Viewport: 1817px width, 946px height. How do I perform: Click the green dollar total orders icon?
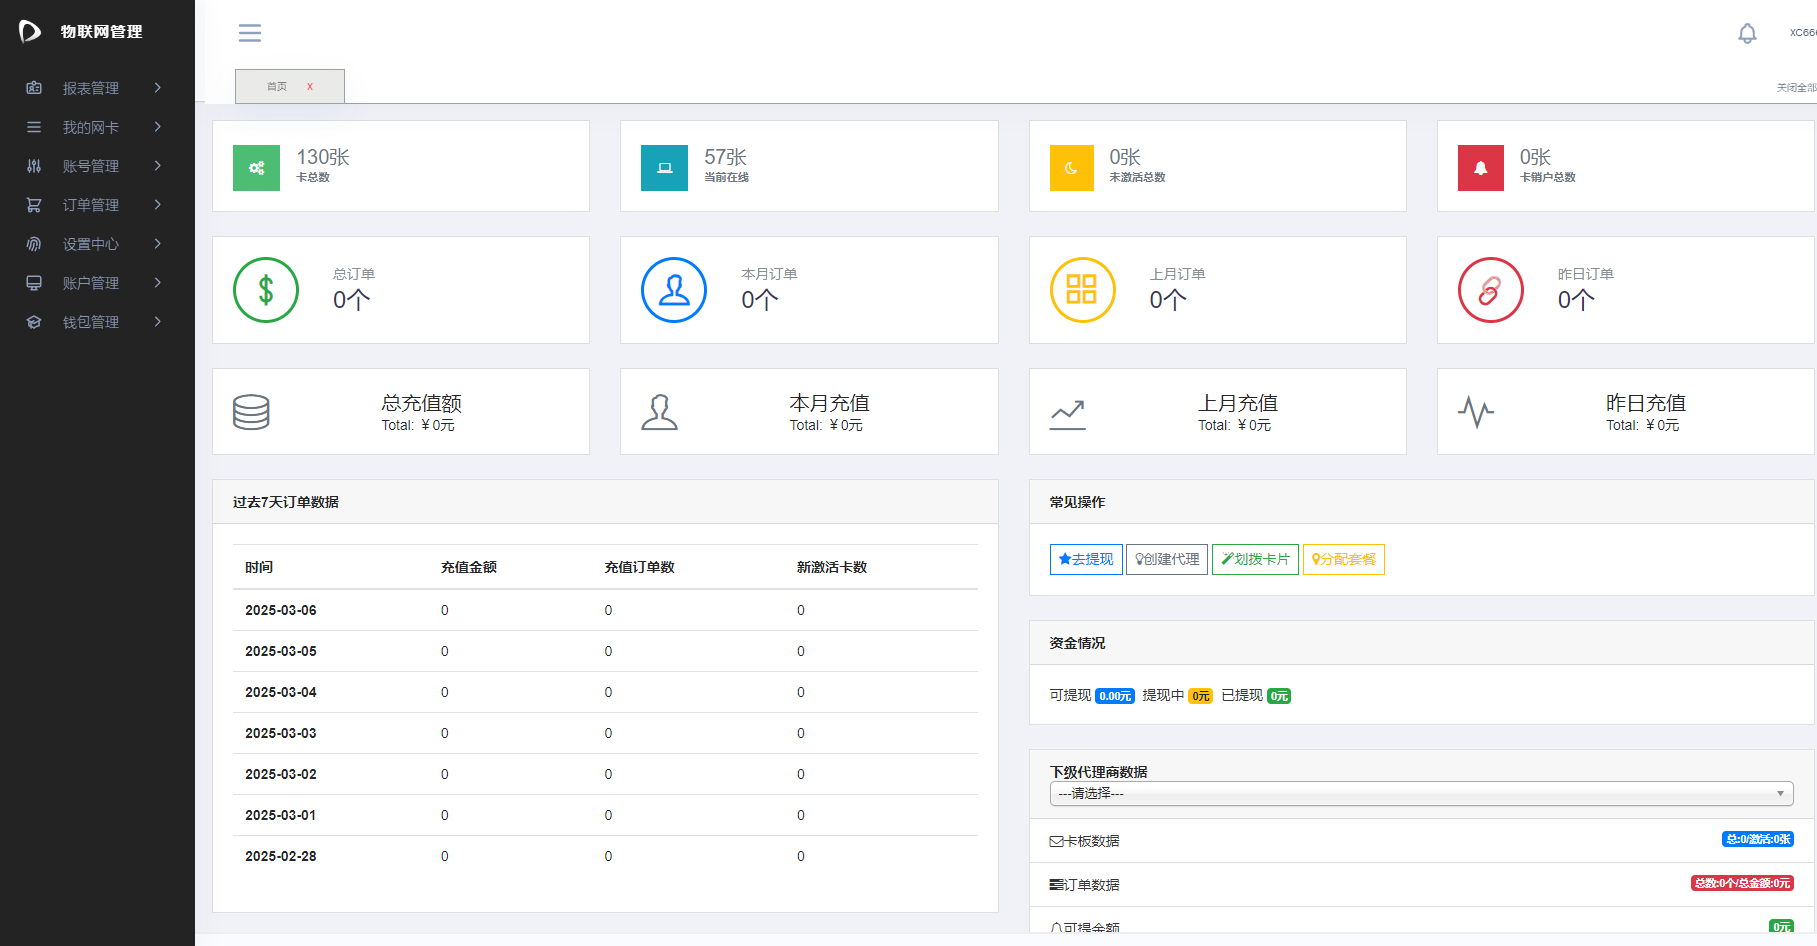coord(266,290)
